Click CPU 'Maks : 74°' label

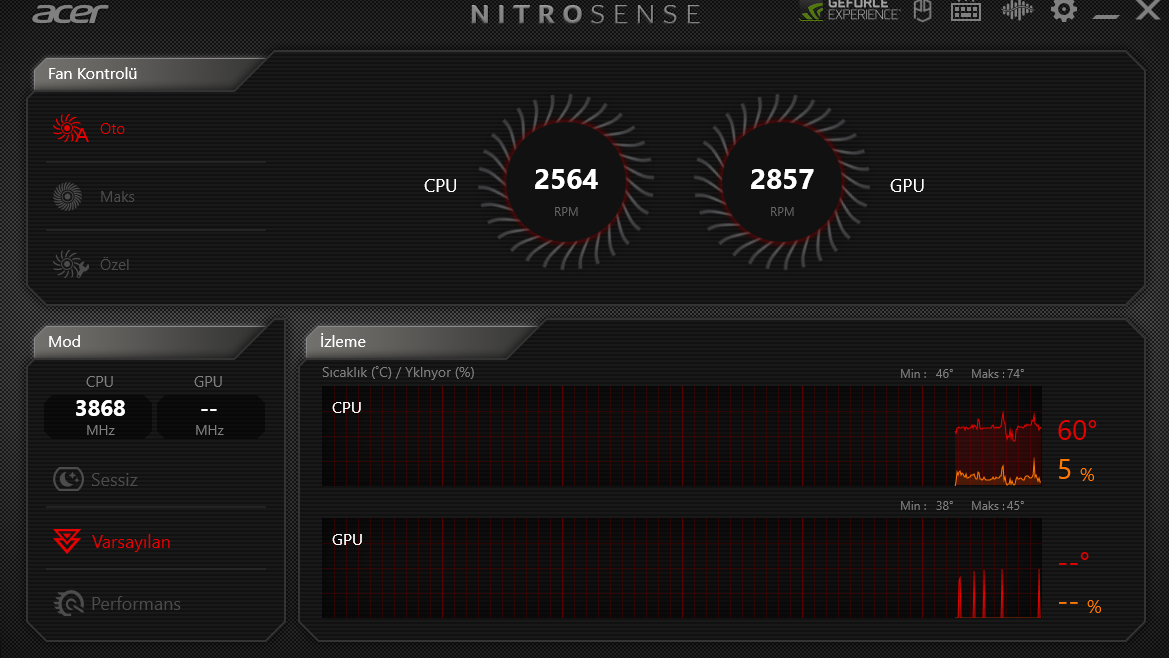coord(998,373)
